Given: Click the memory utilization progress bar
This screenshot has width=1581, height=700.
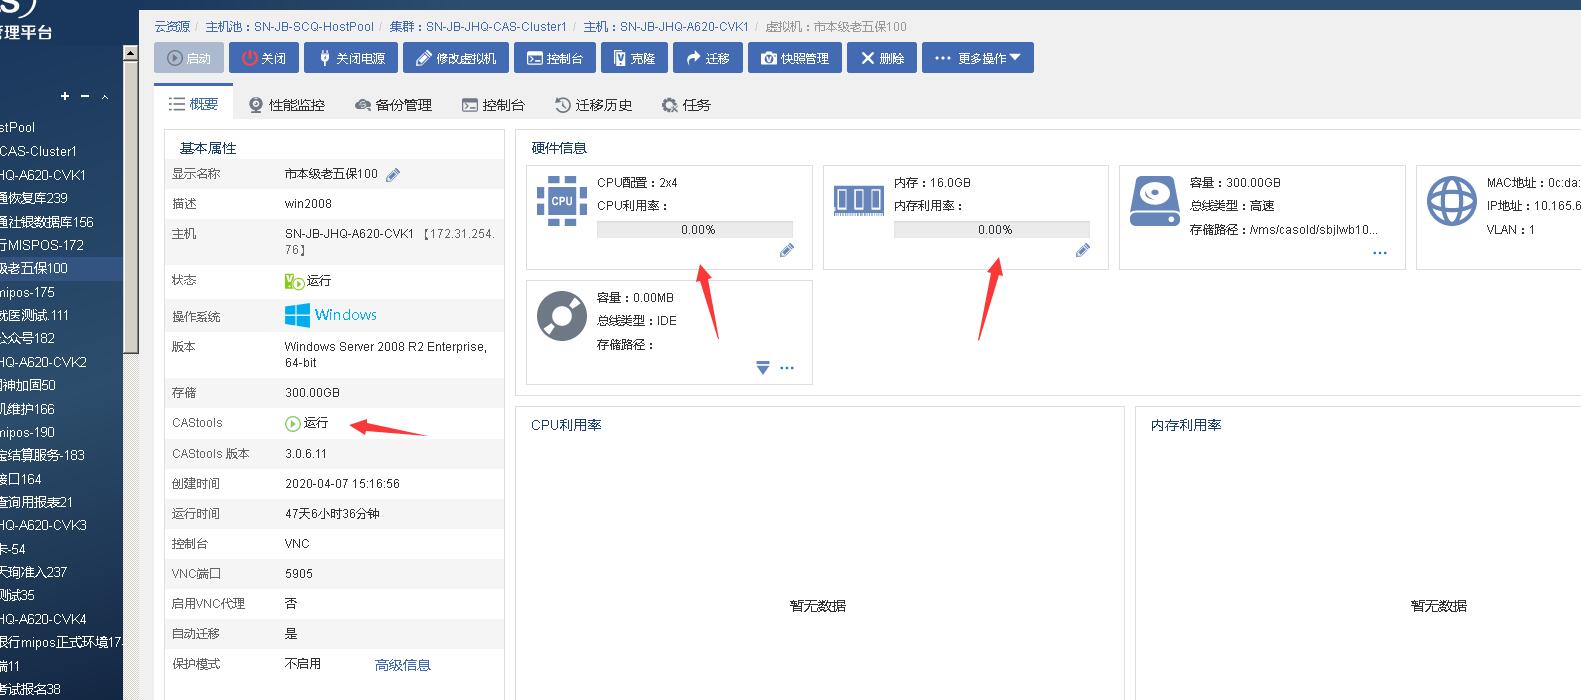Looking at the screenshot, I should pos(992,230).
